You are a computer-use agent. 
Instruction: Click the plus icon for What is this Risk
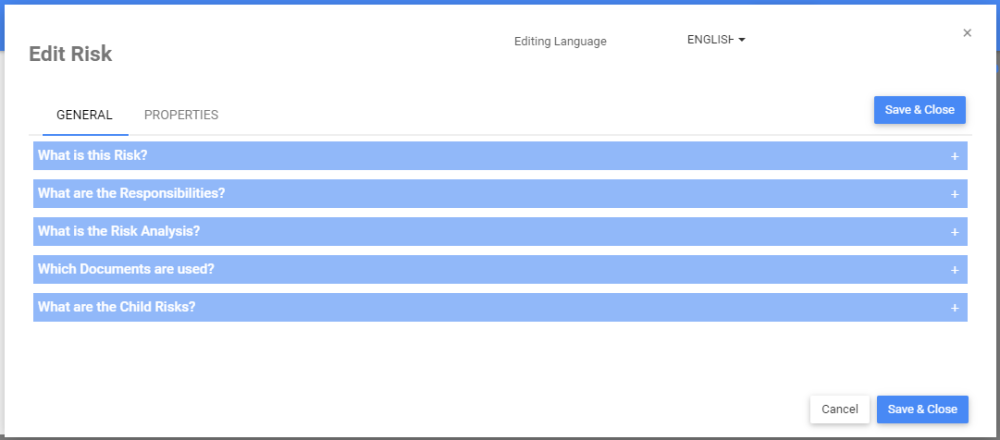[954, 156]
